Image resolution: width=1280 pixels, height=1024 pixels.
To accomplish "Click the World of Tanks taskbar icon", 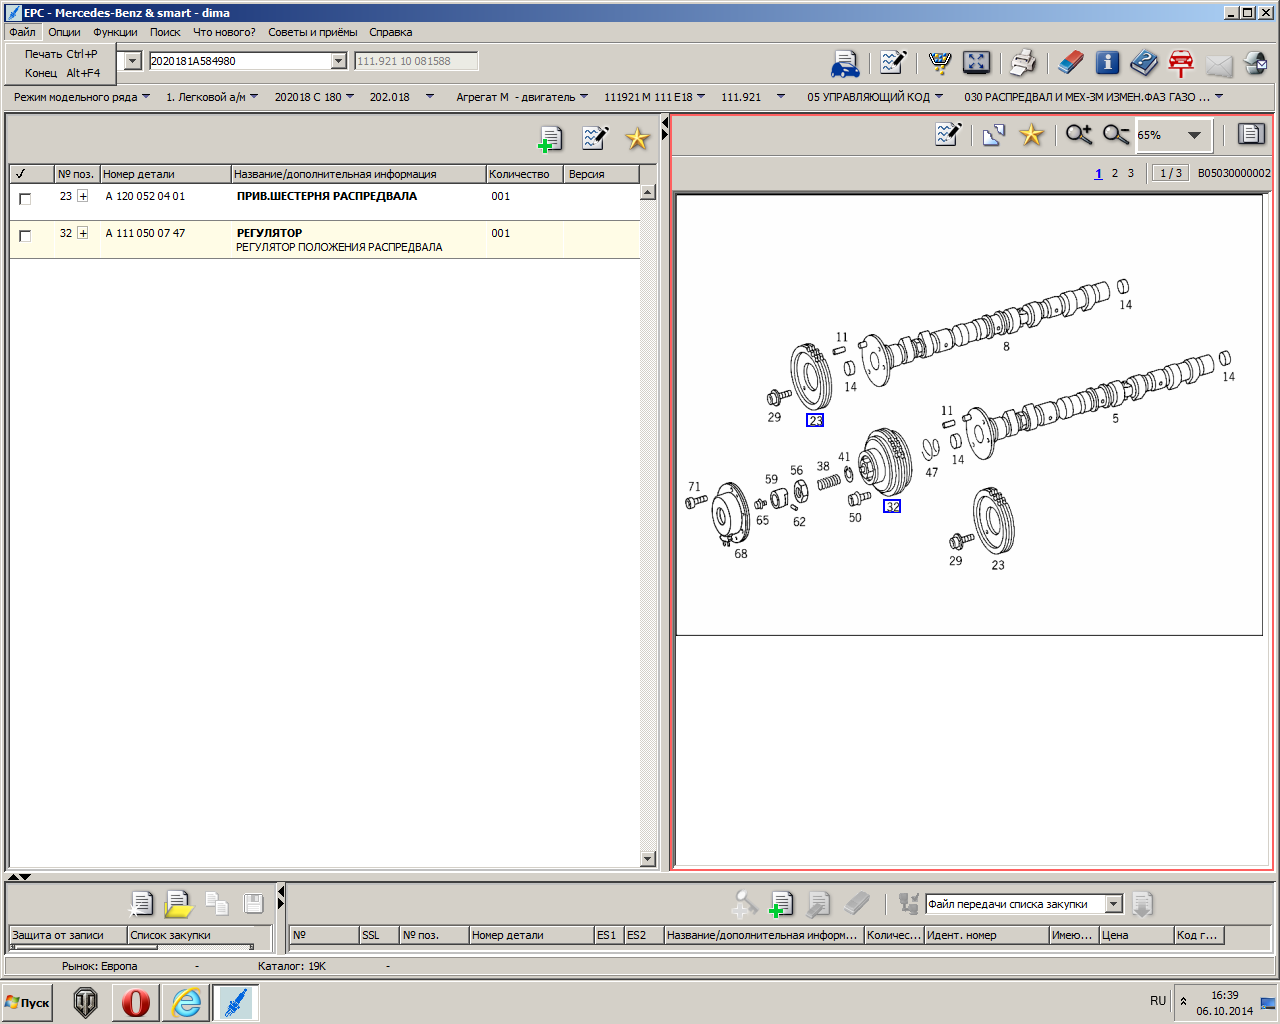I will pyautogui.click(x=86, y=1002).
